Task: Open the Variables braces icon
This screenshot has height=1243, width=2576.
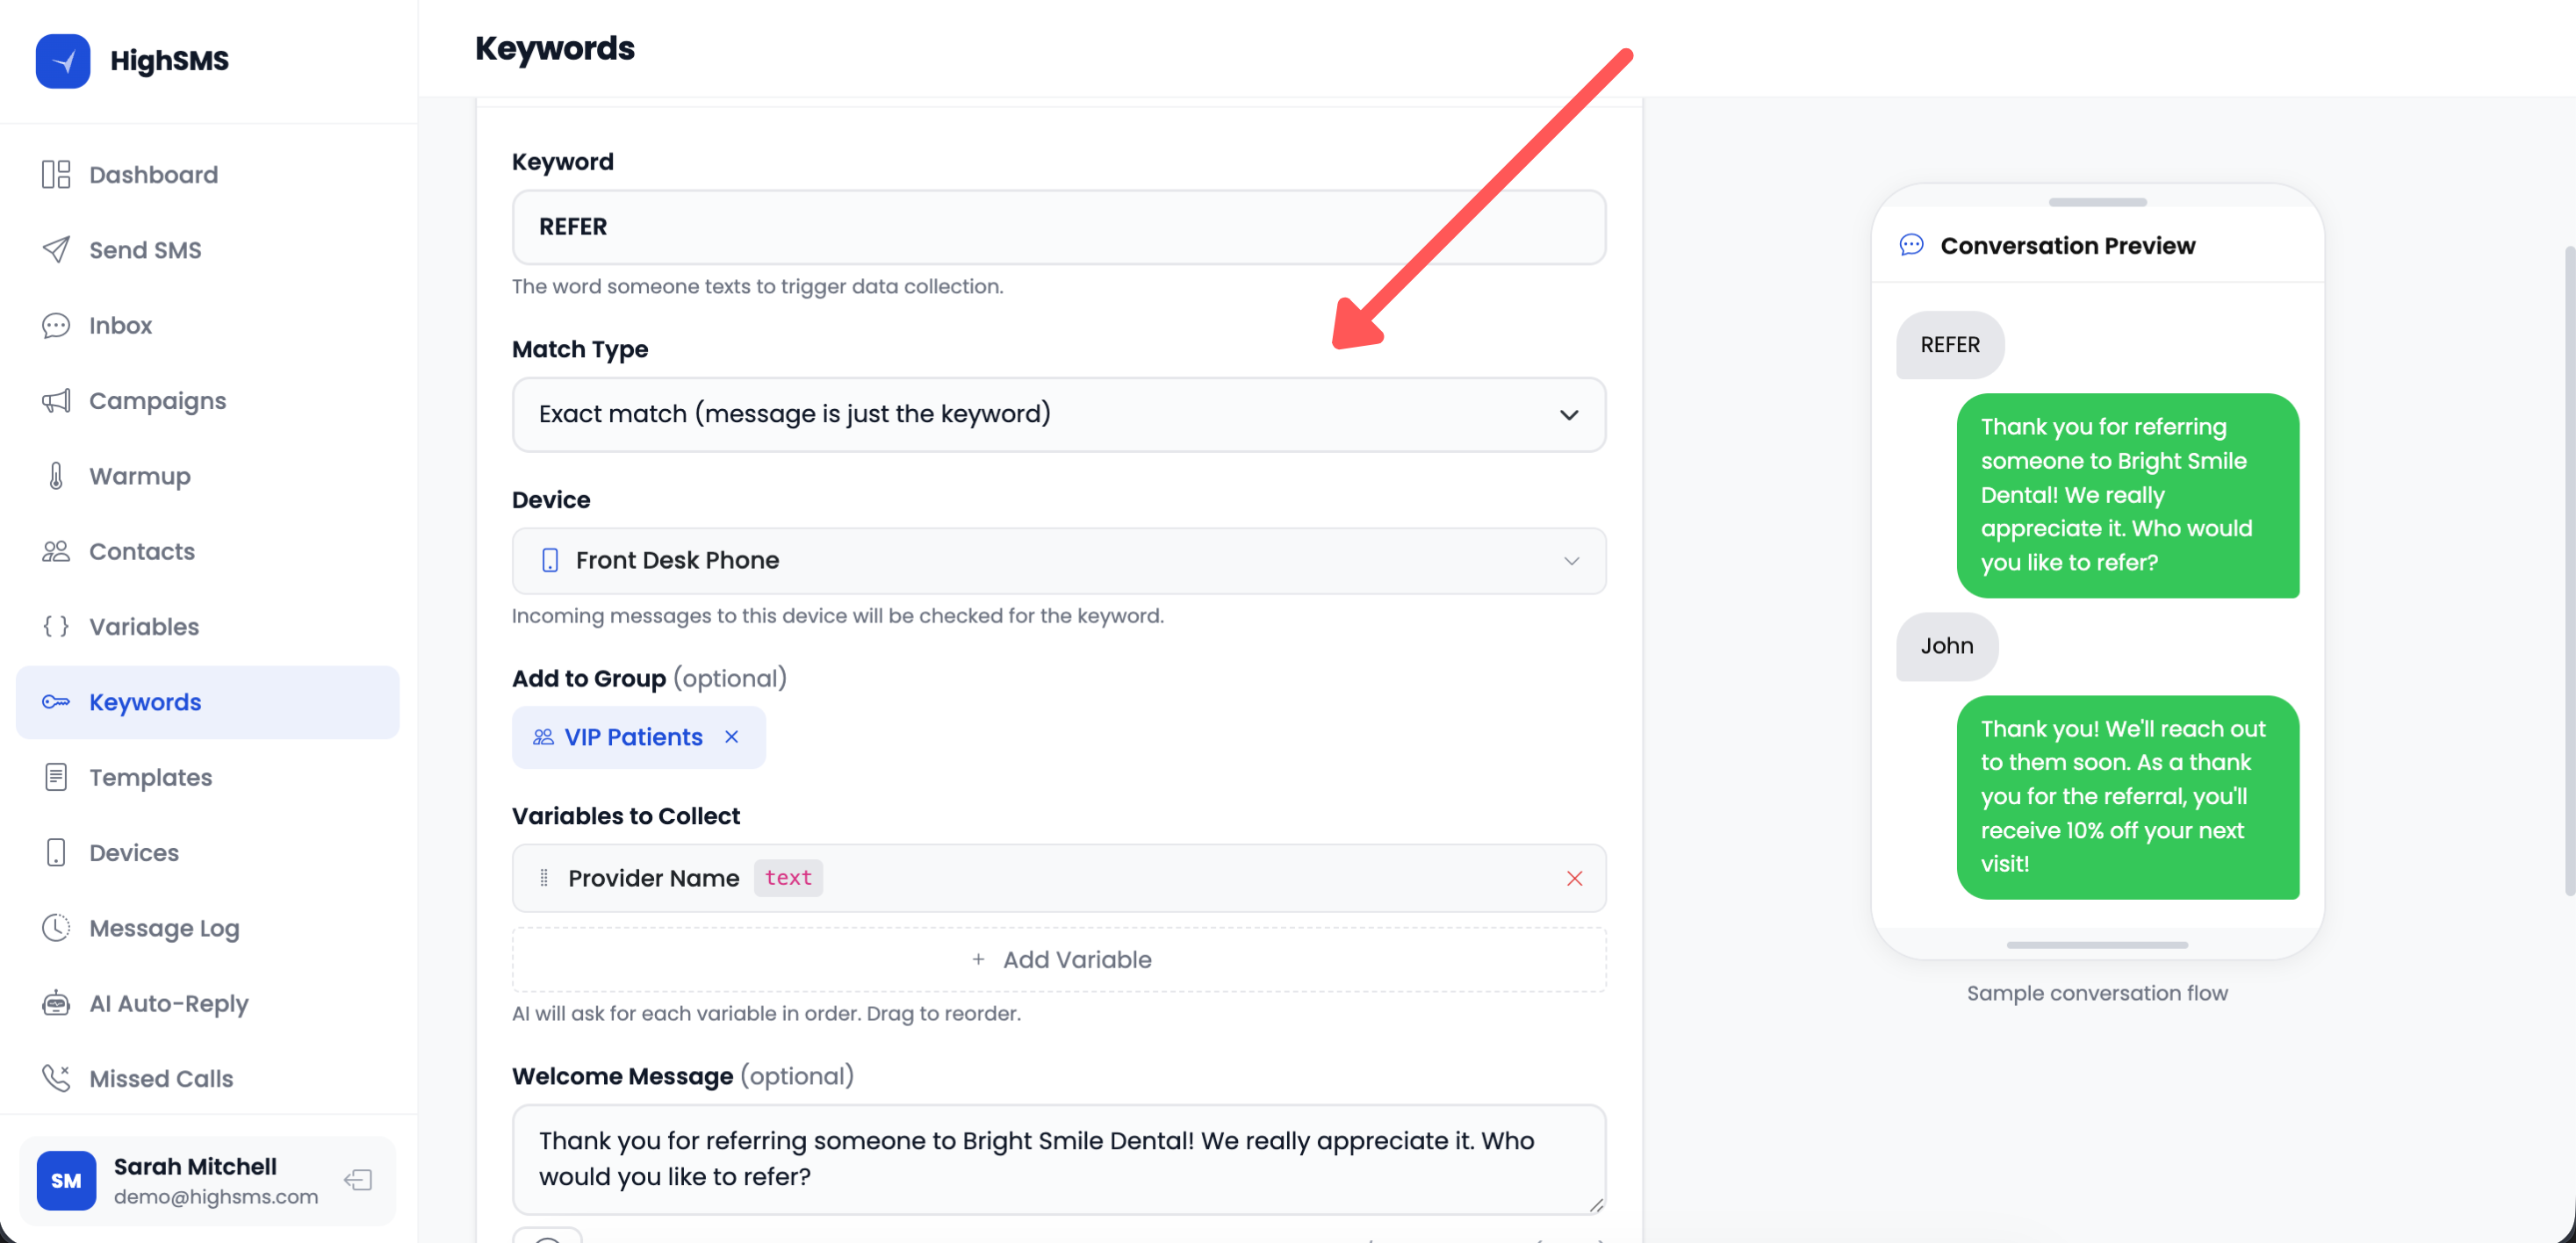Action: [x=56, y=626]
